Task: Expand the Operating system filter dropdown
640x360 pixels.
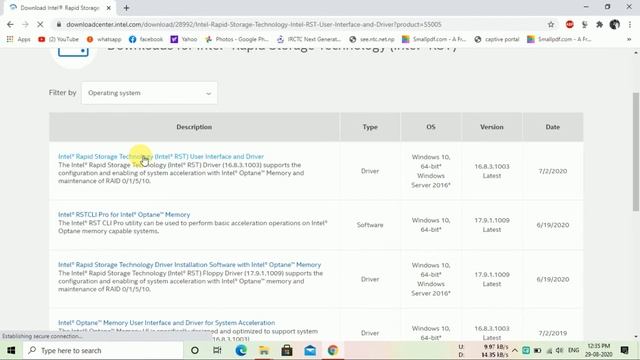Action: click(x=149, y=93)
